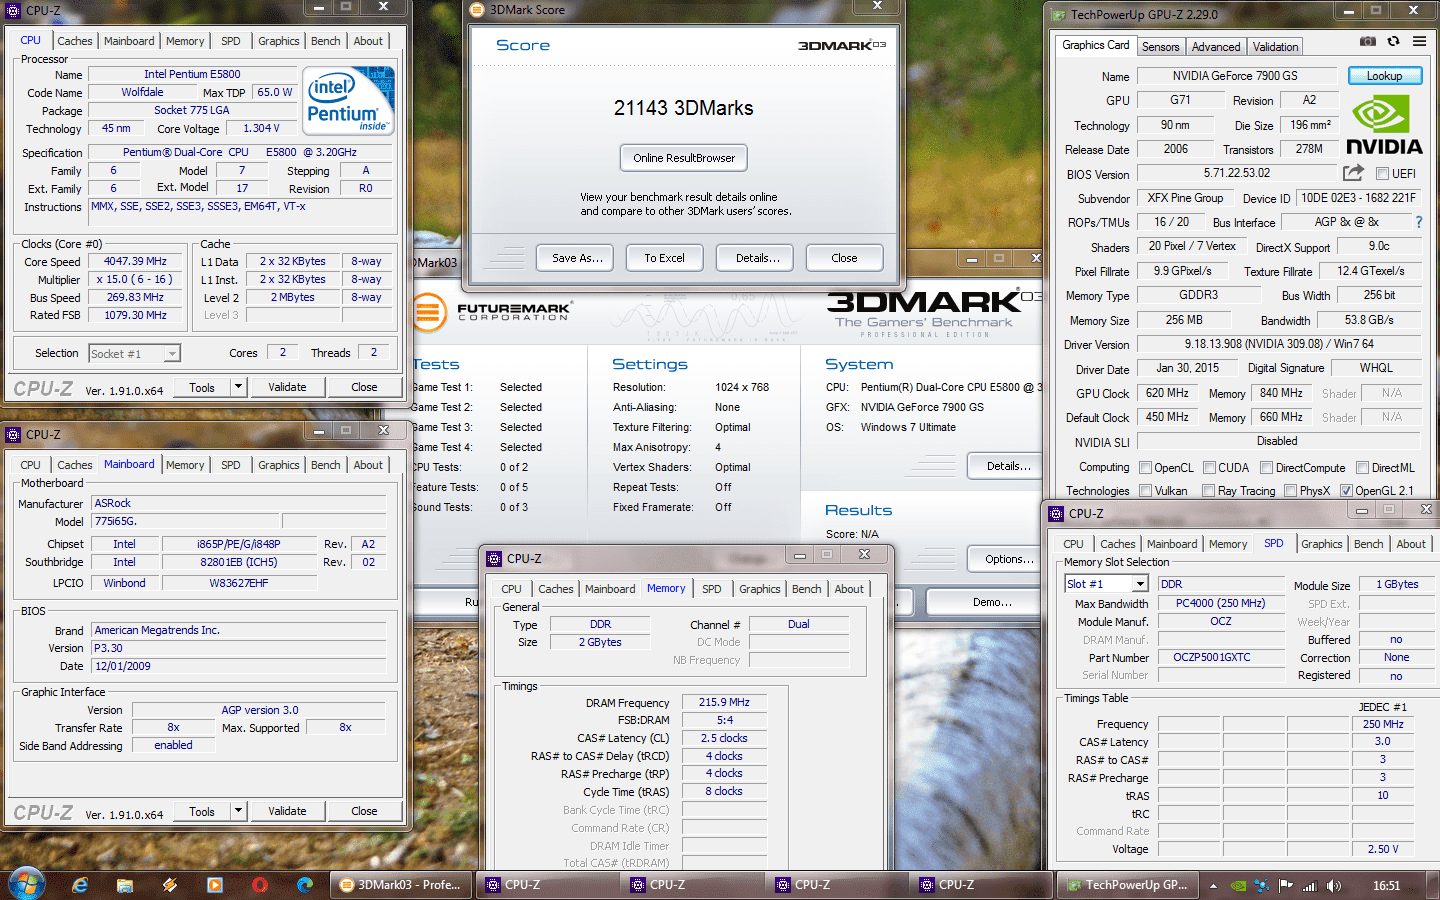Enable the UEFI checkbox in GPU-Z

tap(1382, 174)
